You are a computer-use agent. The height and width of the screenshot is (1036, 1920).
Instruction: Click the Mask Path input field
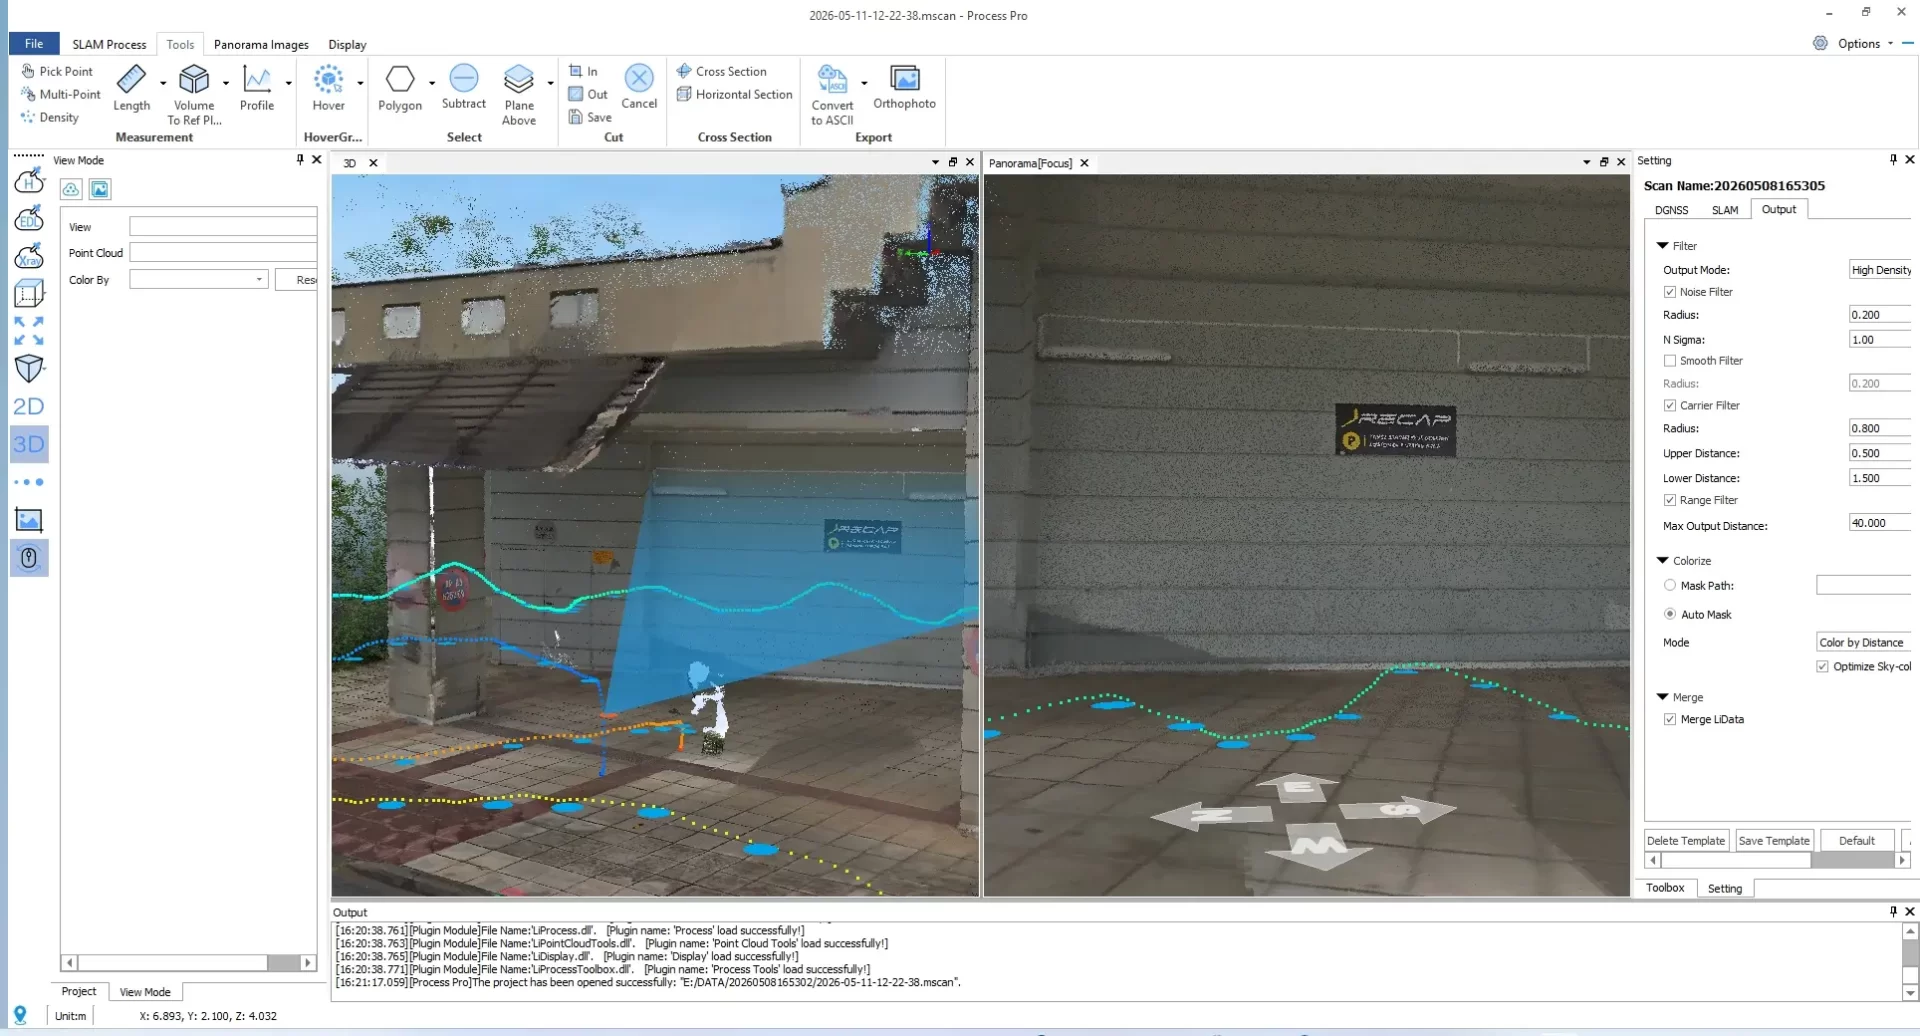(x=1864, y=585)
